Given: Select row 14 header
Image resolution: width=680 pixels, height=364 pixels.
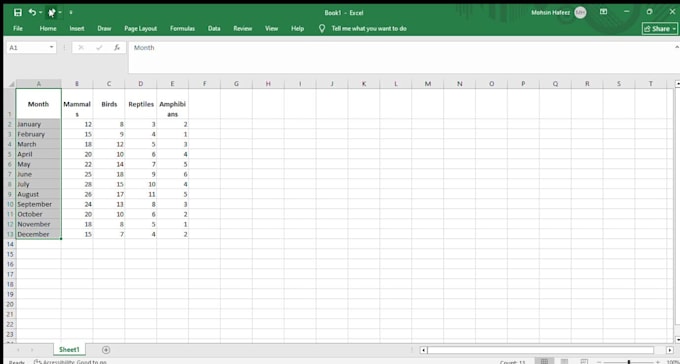Looking at the screenshot, I should (10, 244).
